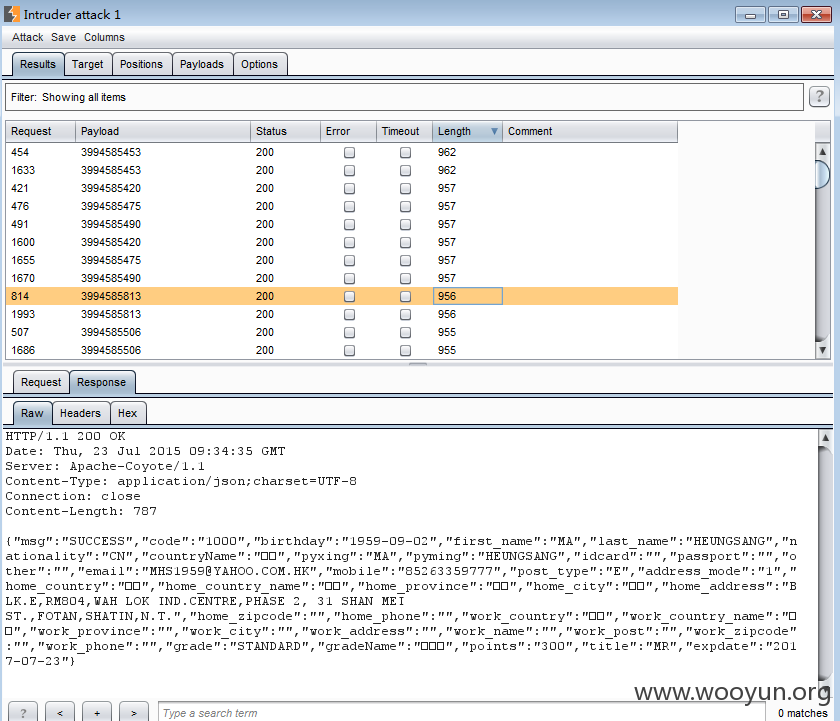
Task: Switch to the Options tab
Action: 259,64
